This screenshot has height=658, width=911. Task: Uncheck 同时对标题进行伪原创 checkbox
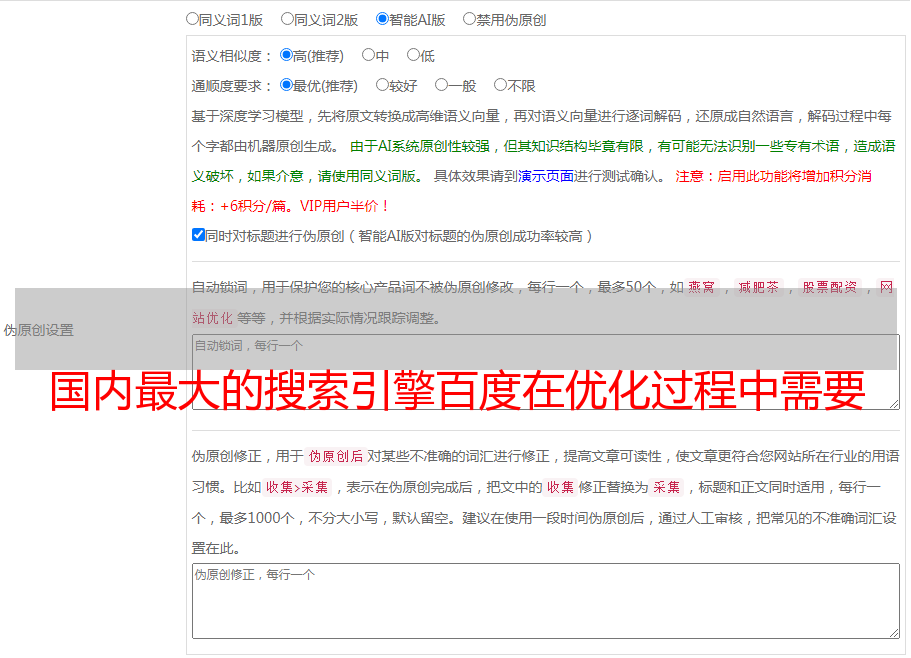click(x=198, y=235)
